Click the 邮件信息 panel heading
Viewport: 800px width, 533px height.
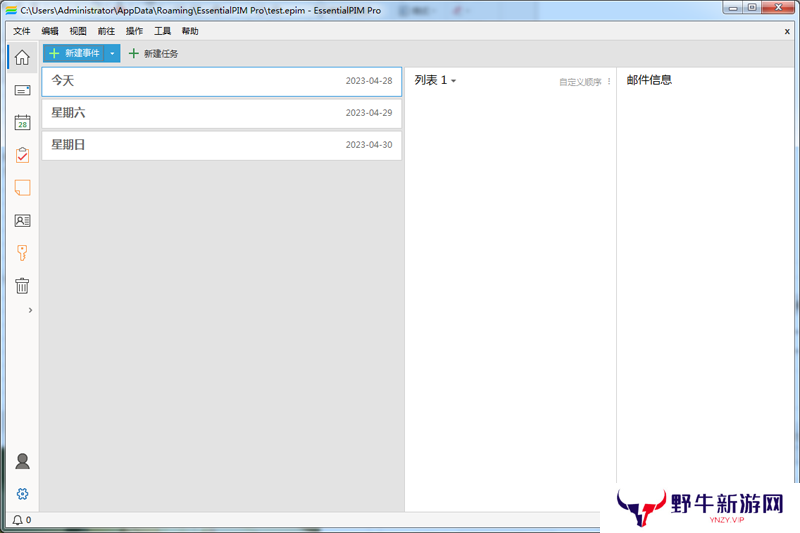[649, 80]
